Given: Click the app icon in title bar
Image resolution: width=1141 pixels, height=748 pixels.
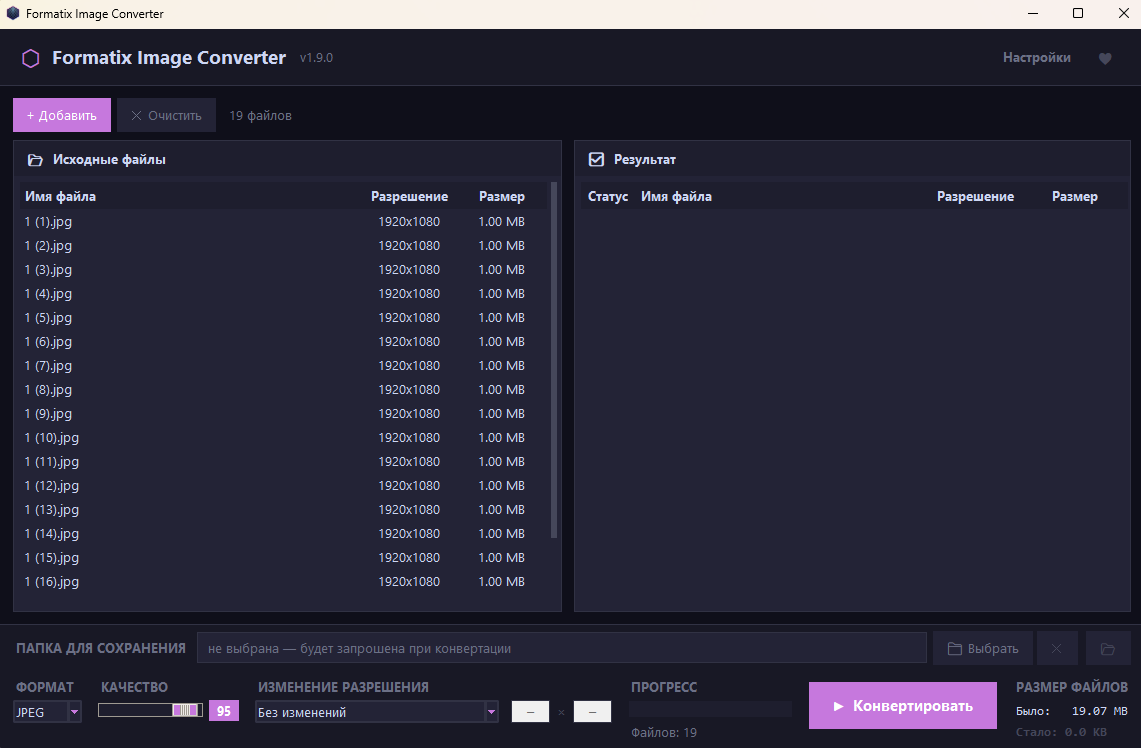Looking at the screenshot, I should coord(12,13).
